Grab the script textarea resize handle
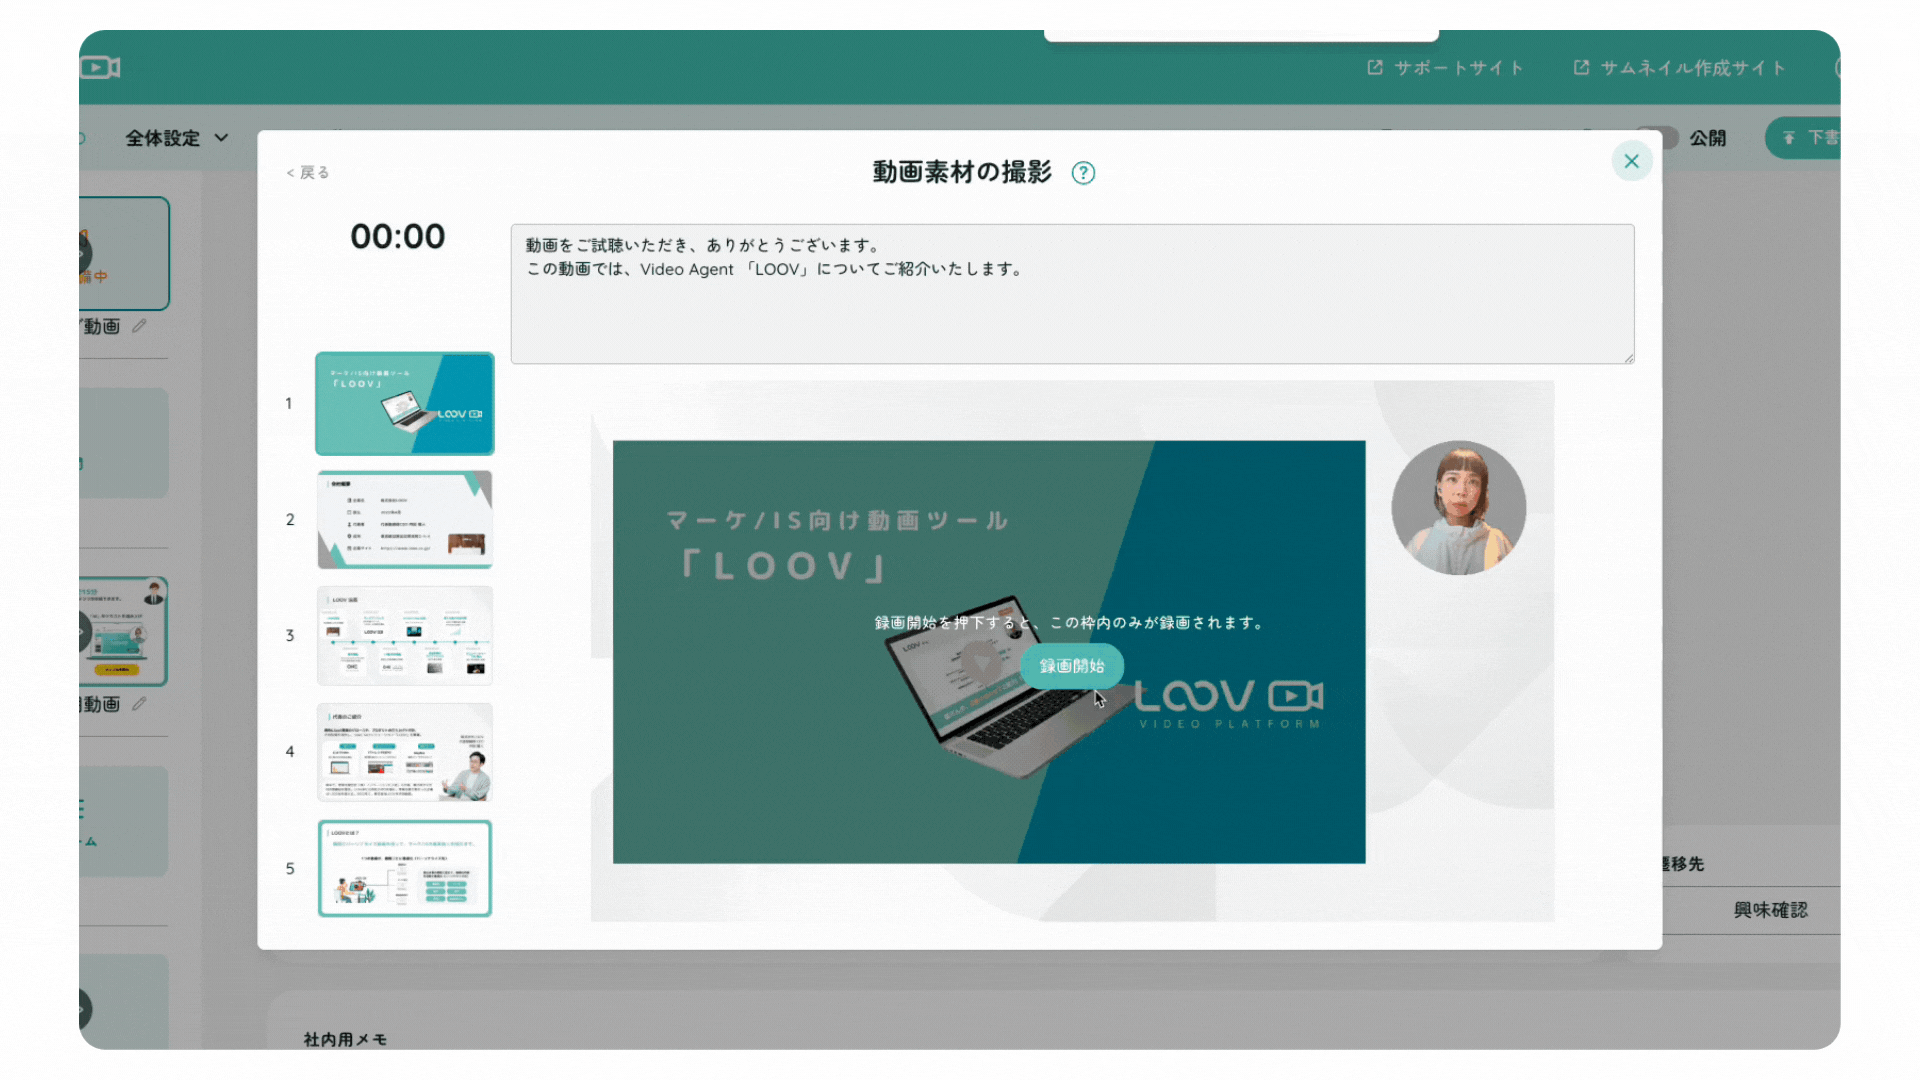This screenshot has width=1920, height=1080. [1629, 358]
